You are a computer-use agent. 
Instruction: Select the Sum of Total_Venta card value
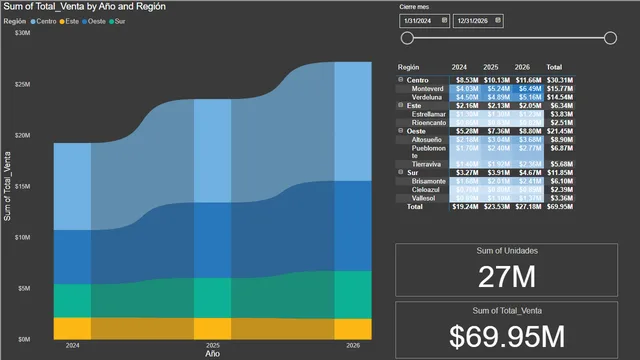pyautogui.click(x=507, y=336)
